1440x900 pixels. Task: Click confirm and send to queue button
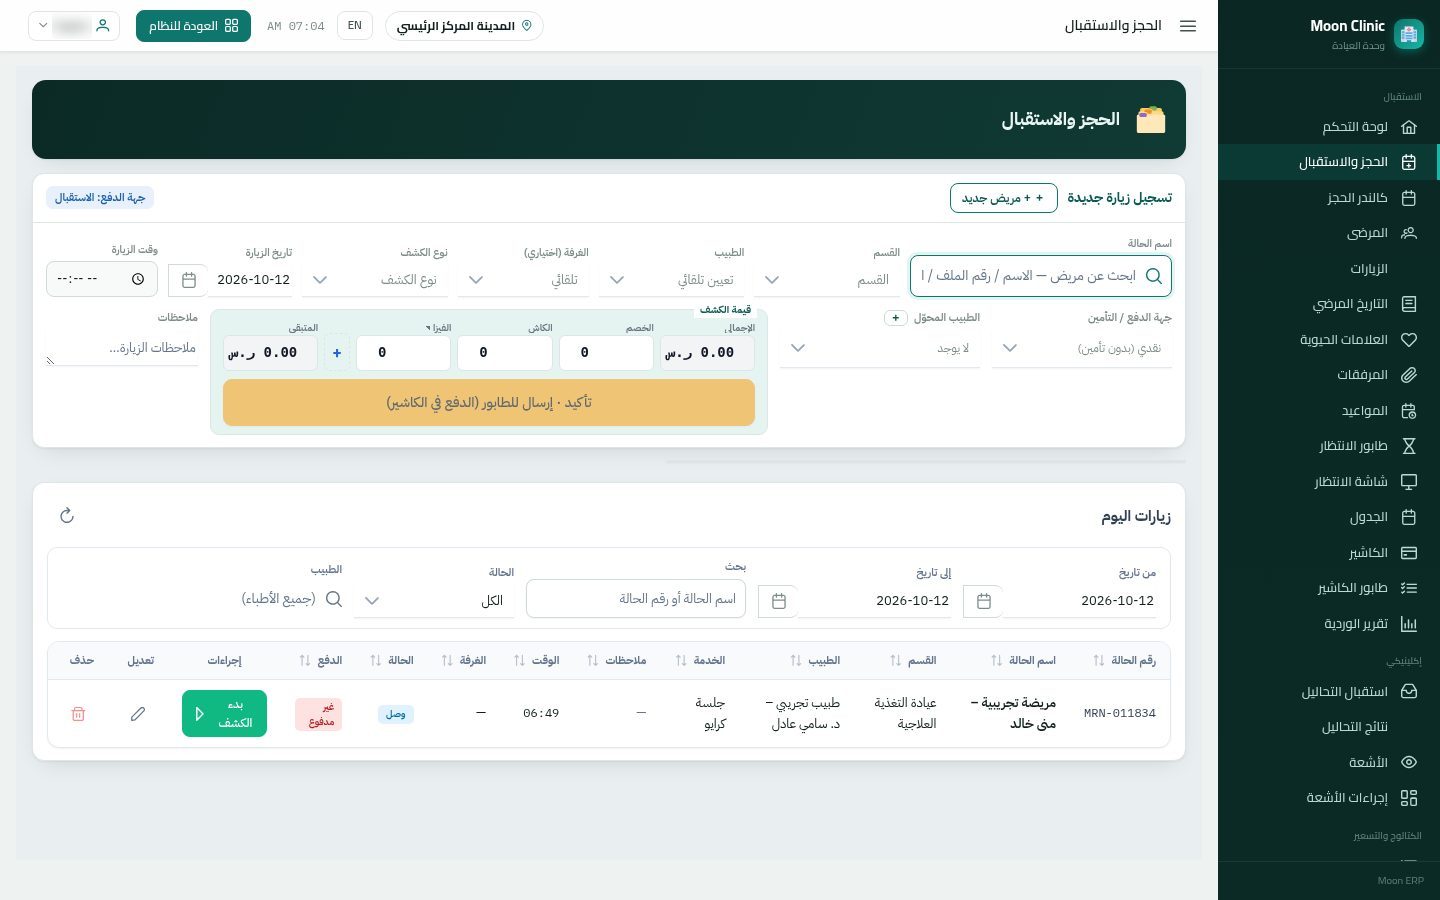[x=489, y=402]
